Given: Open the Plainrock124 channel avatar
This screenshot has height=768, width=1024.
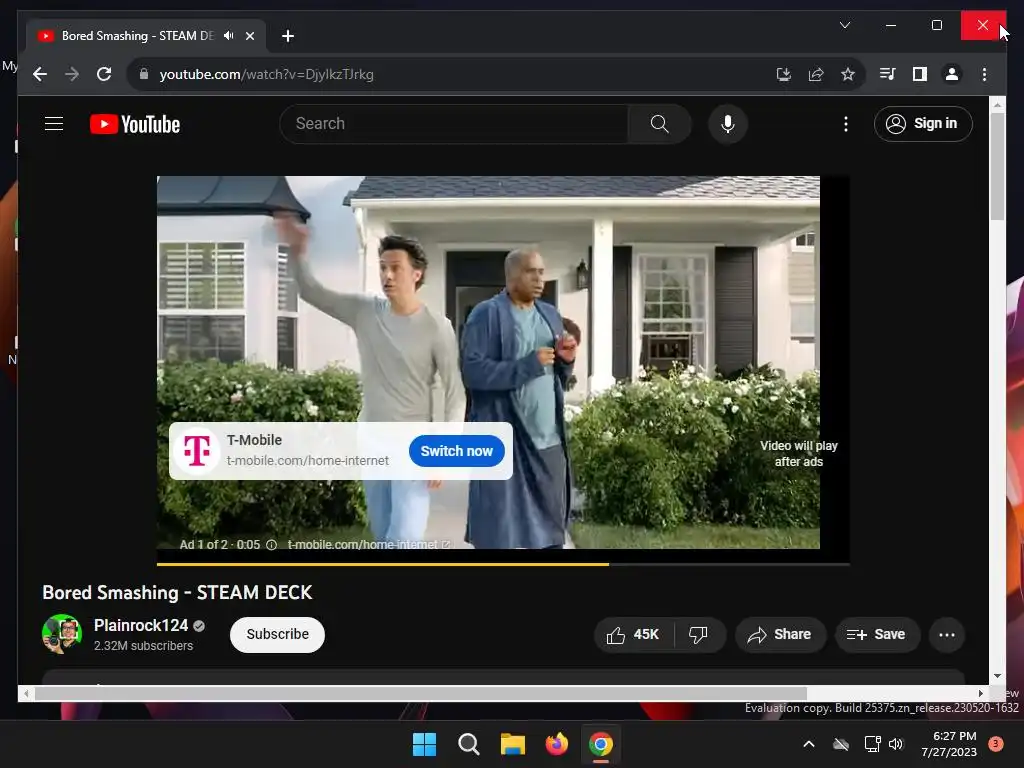Looking at the screenshot, I should click(62, 634).
